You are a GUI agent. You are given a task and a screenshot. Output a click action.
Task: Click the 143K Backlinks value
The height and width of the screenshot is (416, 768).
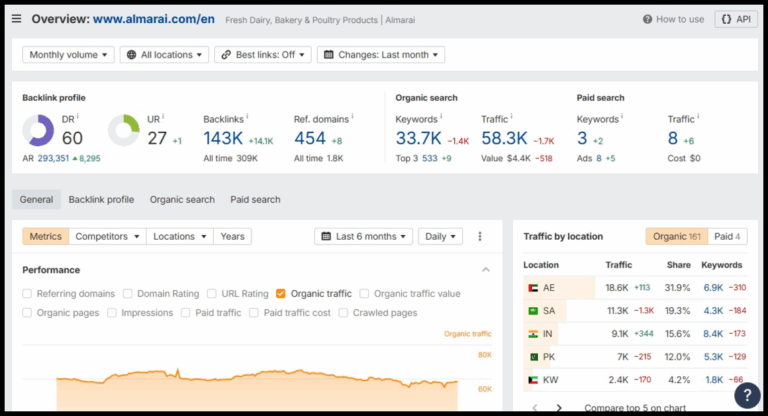223,138
